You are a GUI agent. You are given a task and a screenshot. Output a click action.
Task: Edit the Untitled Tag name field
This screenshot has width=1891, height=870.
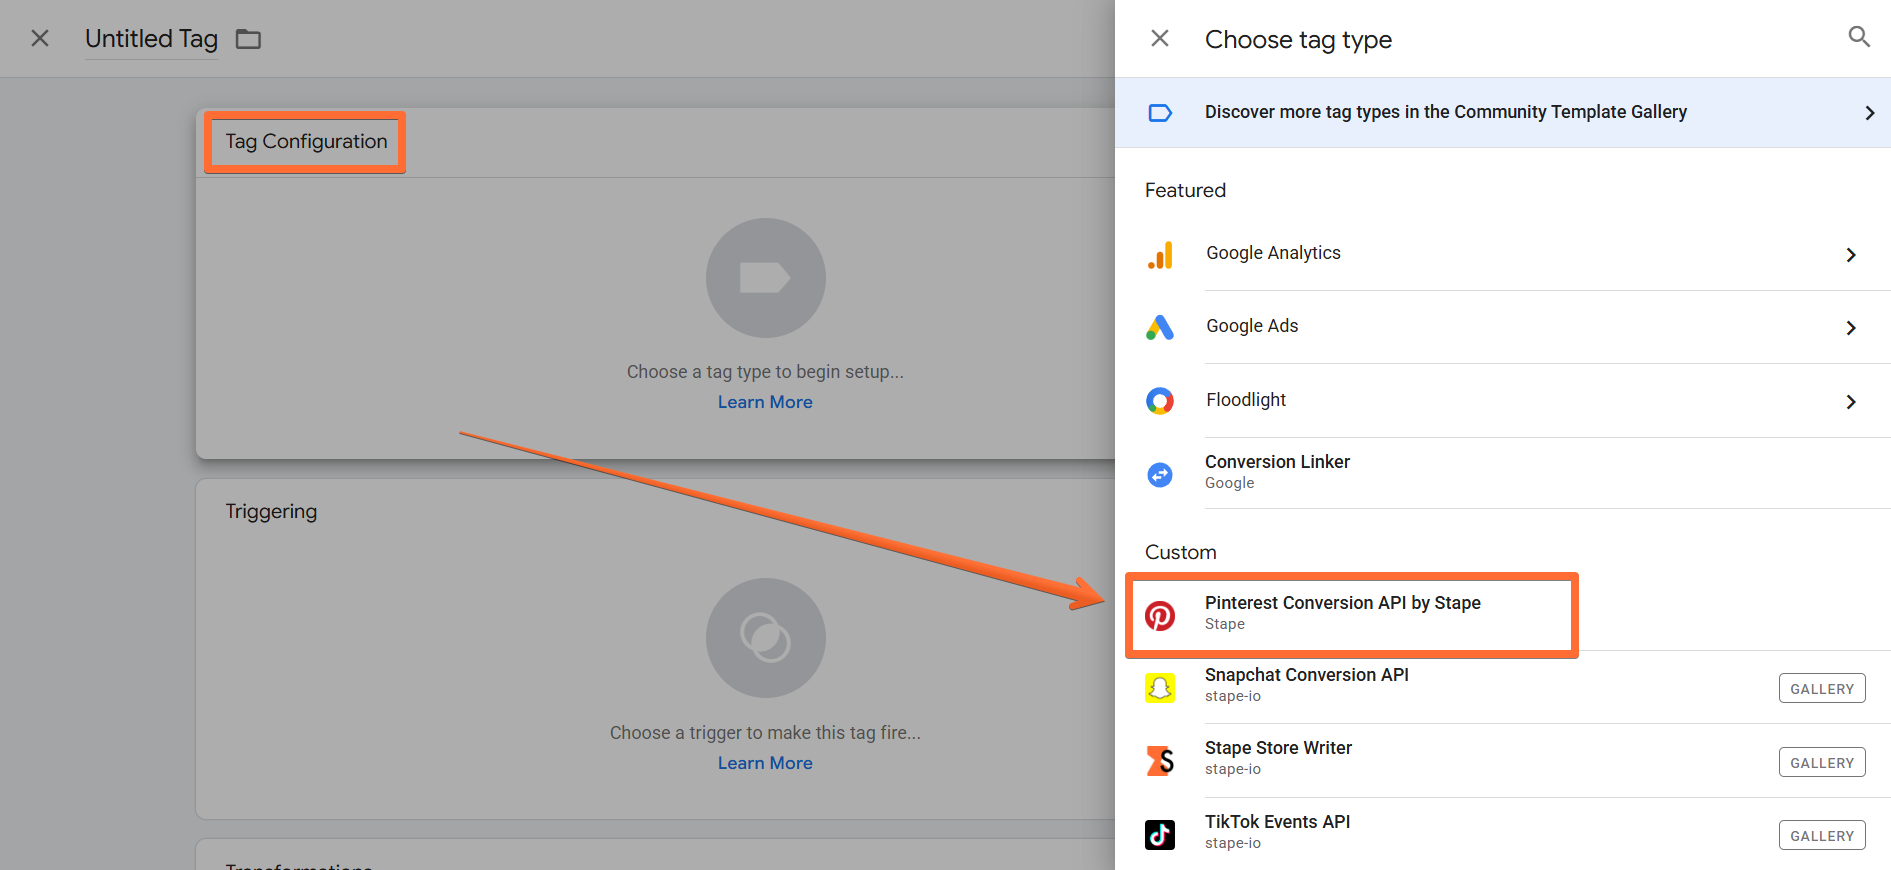pos(151,39)
